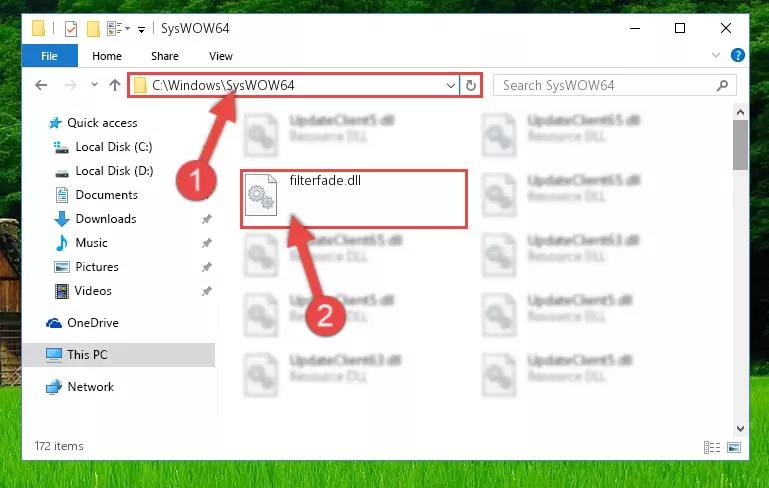This screenshot has height=488, width=769.
Task: Switch to Large icons view layout icon
Action: click(734, 447)
